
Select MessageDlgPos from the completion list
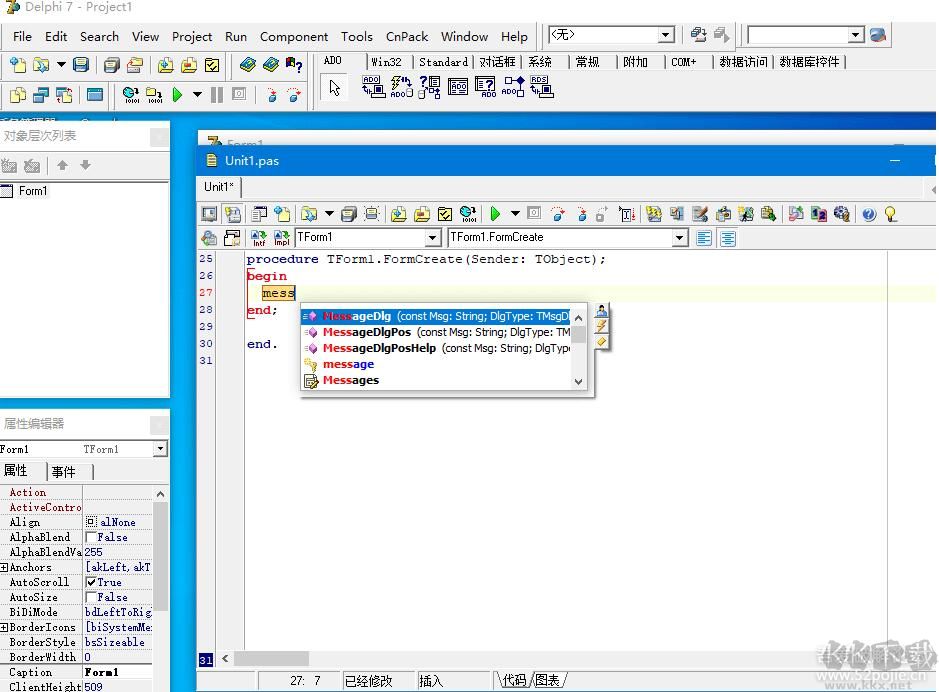point(367,332)
